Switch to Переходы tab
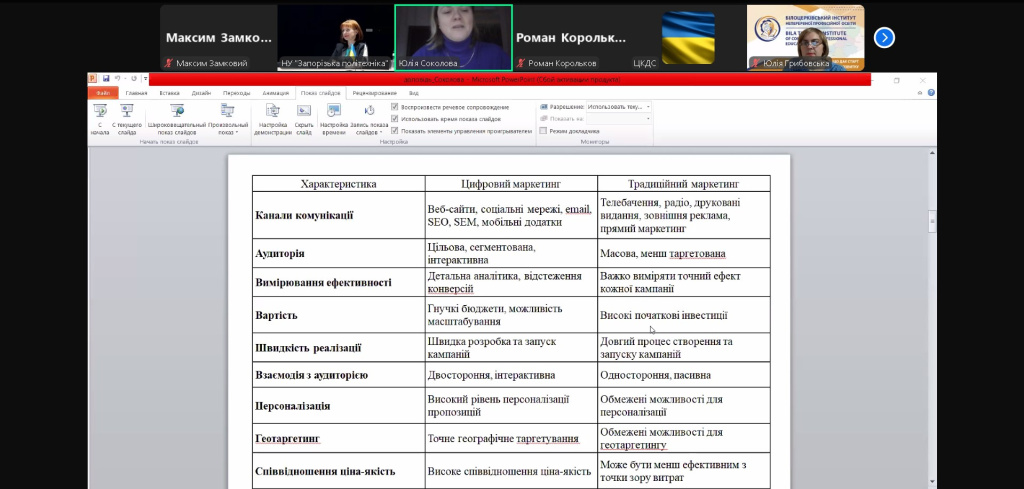Screen dimensions: 1024x489 (236, 93)
